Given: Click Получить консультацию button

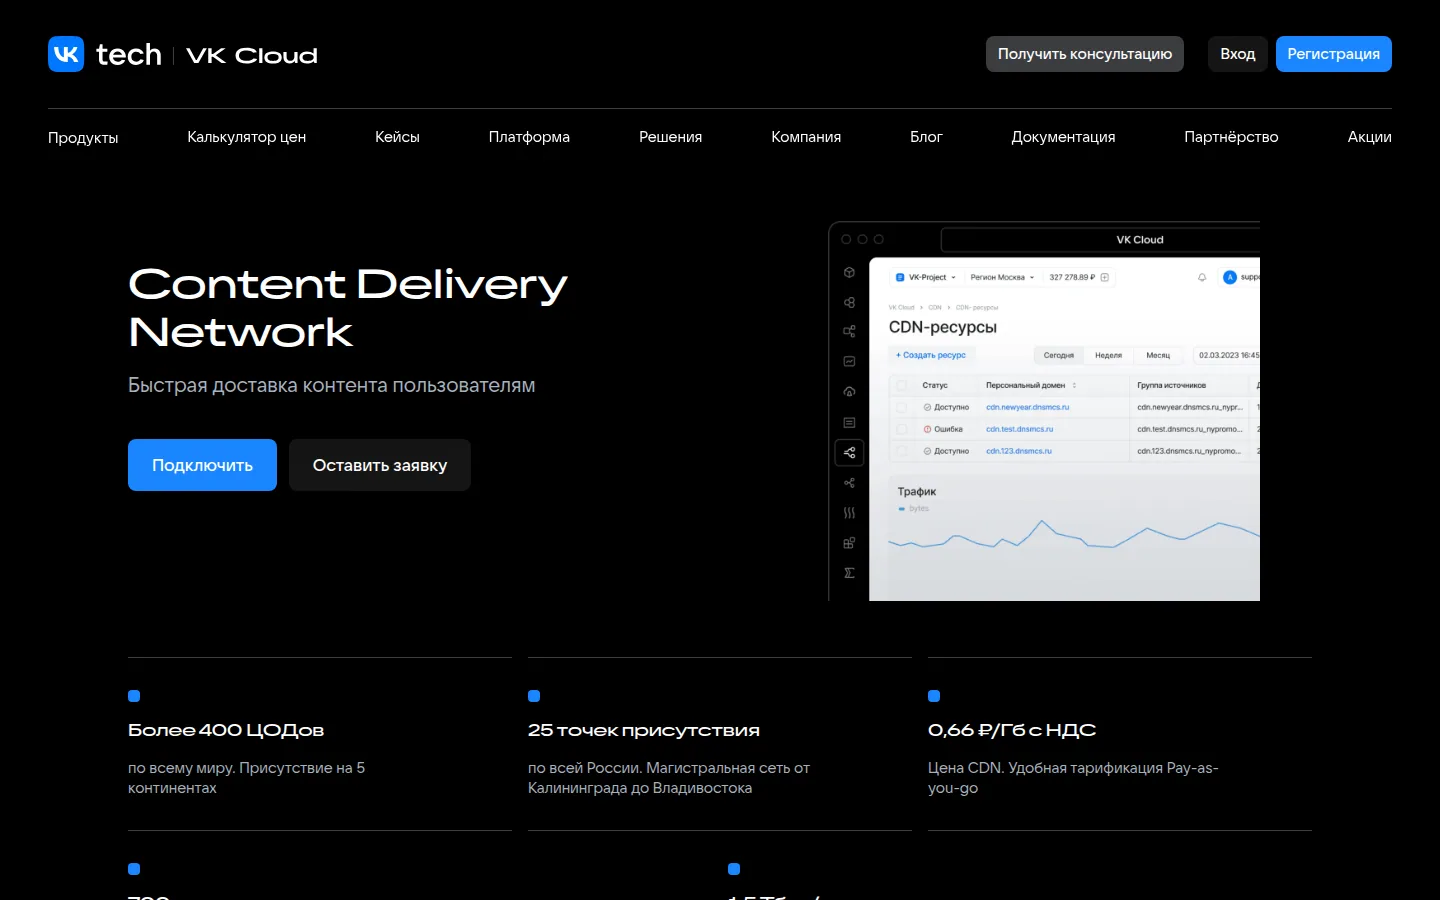Looking at the screenshot, I should (1085, 54).
